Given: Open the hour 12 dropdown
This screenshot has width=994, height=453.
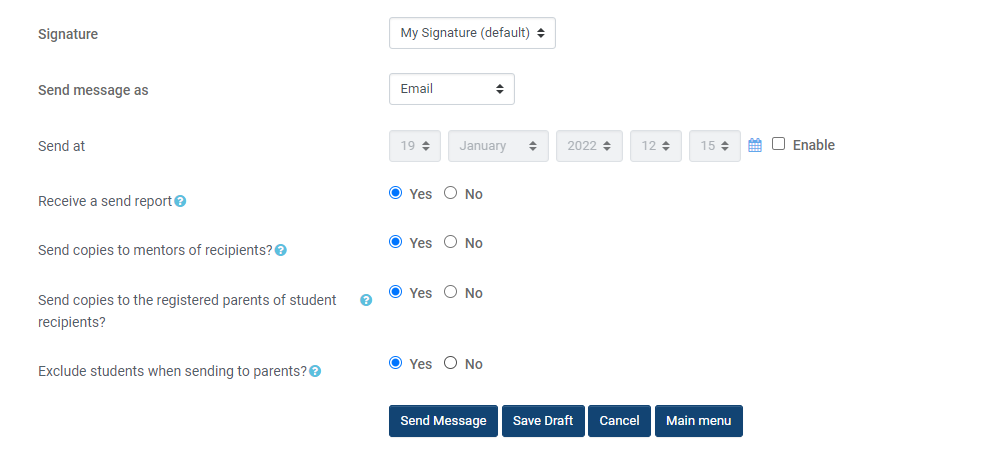Looking at the screenshot, I should (x=655, y=146).
